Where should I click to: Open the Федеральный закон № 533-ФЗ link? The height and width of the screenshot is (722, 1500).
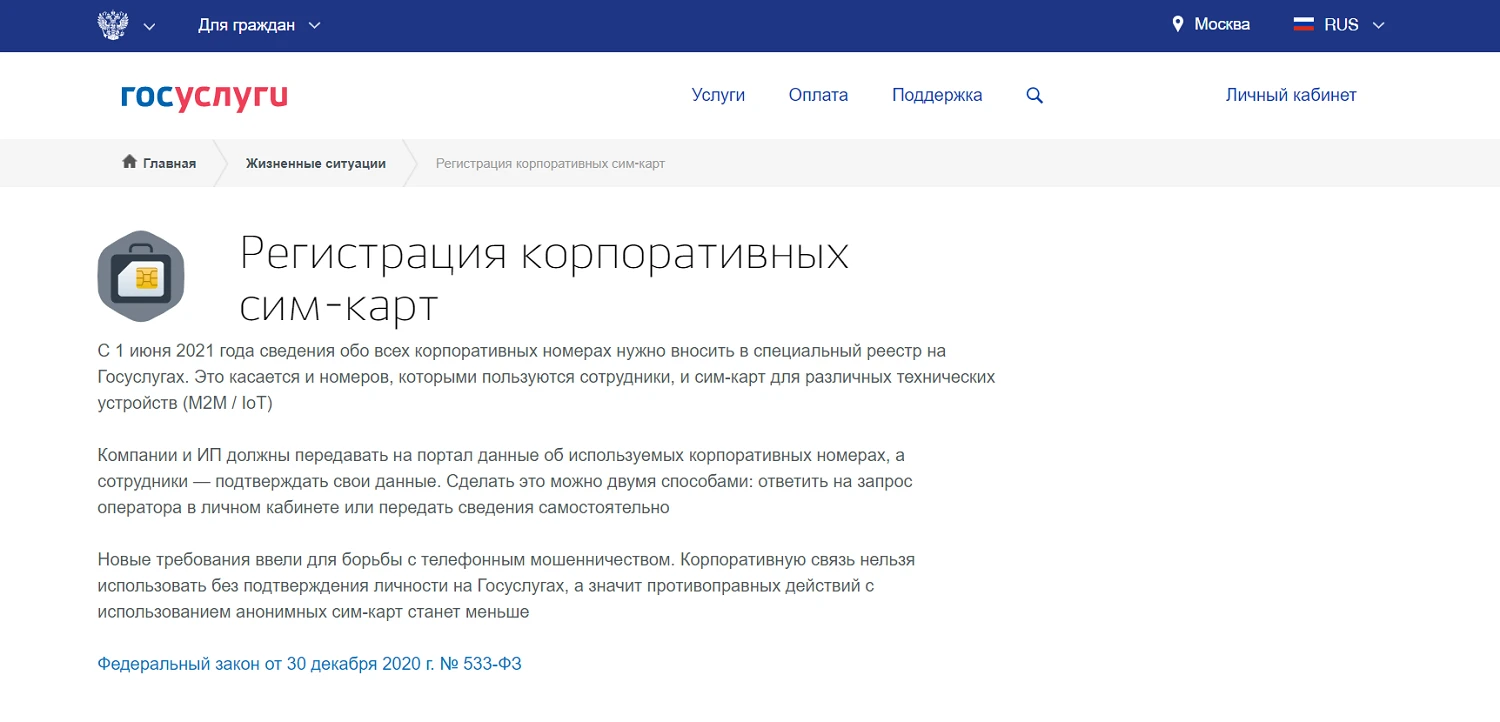309,664
